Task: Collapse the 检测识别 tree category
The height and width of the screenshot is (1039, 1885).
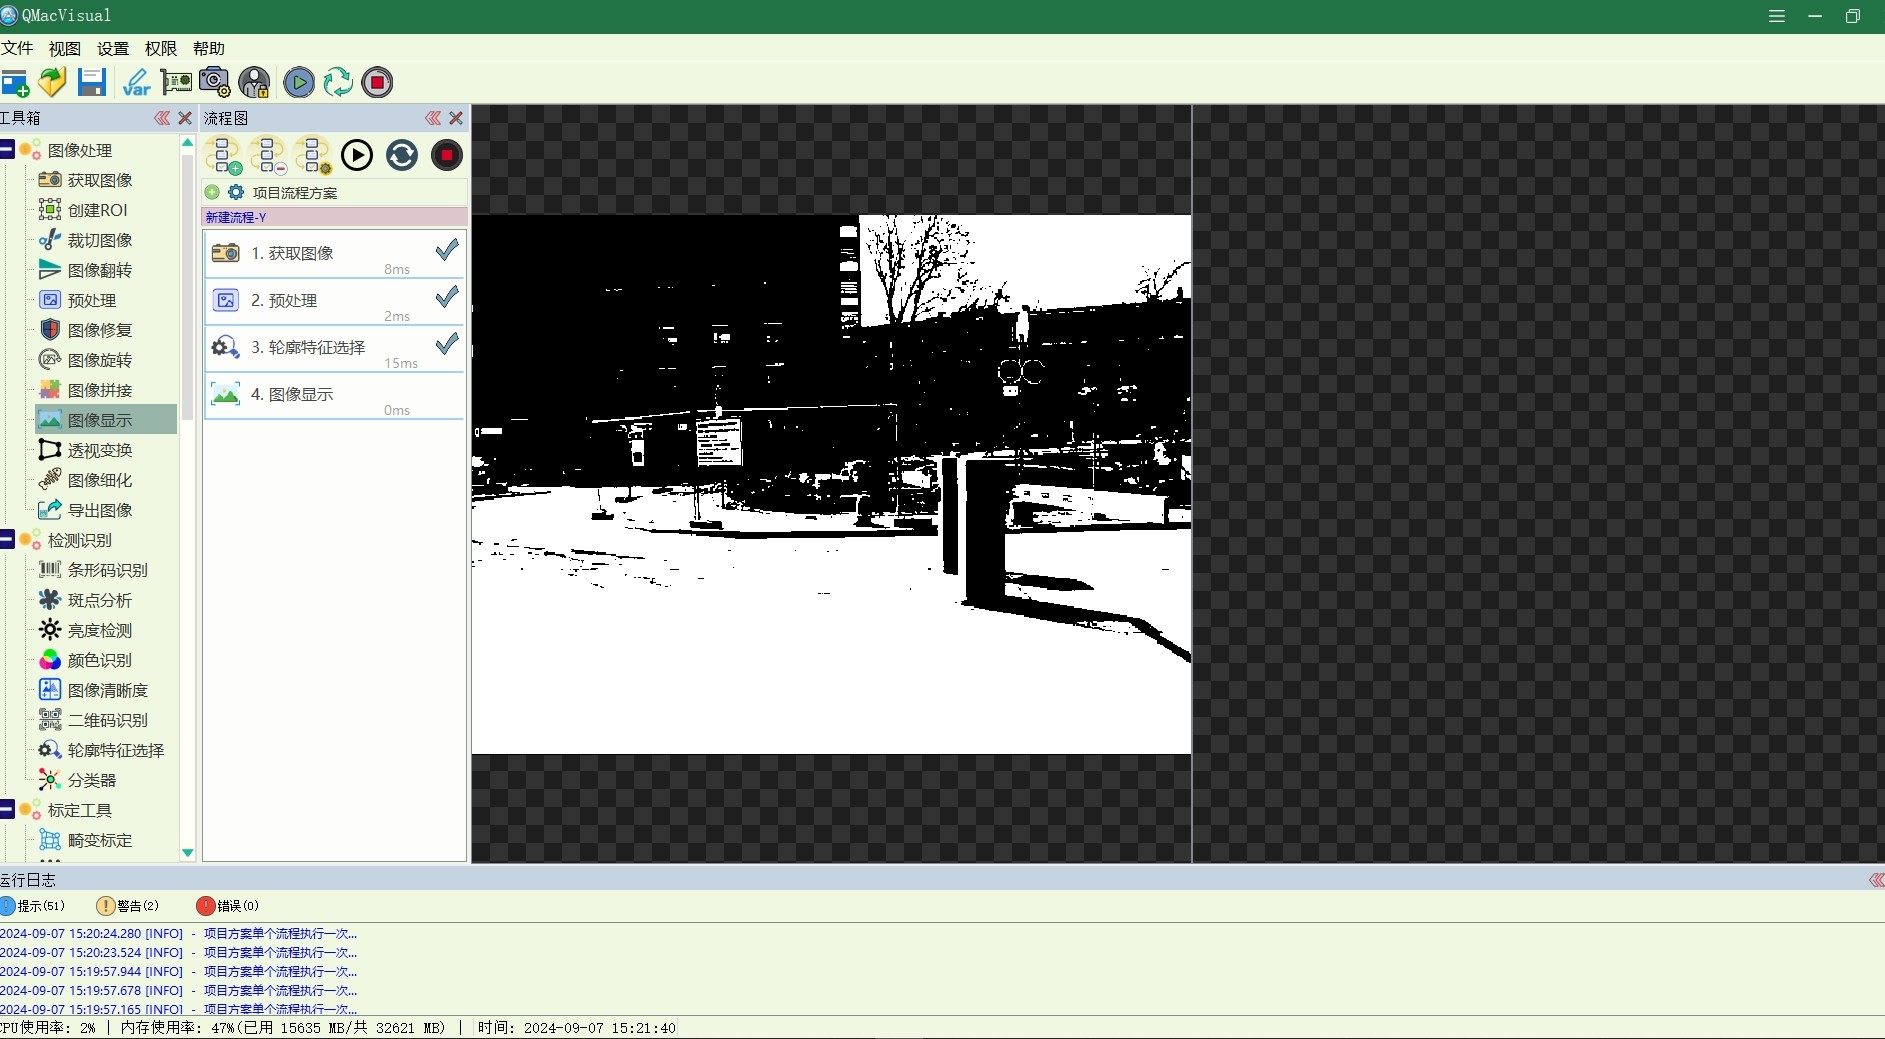Action: tap(7, 540)
